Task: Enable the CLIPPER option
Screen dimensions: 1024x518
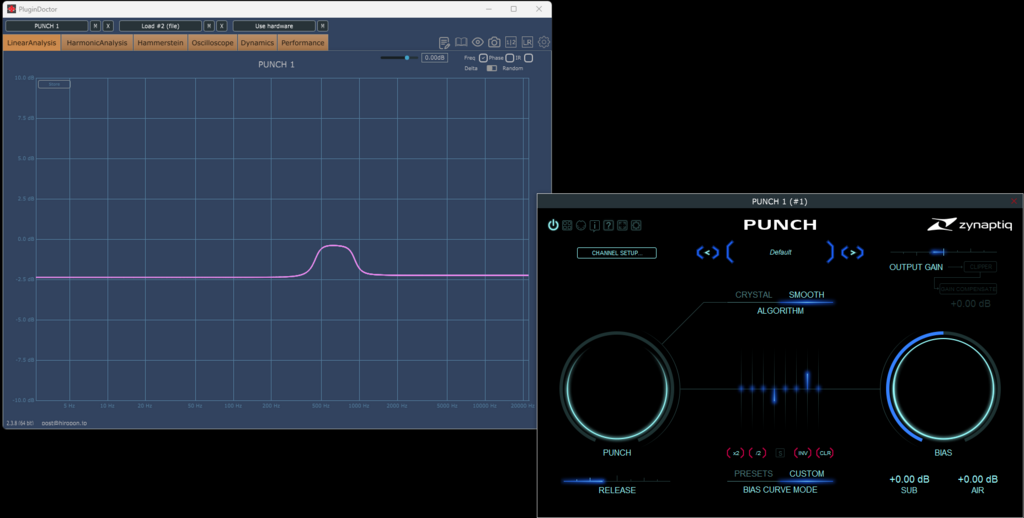Action: tap(981, 267)
